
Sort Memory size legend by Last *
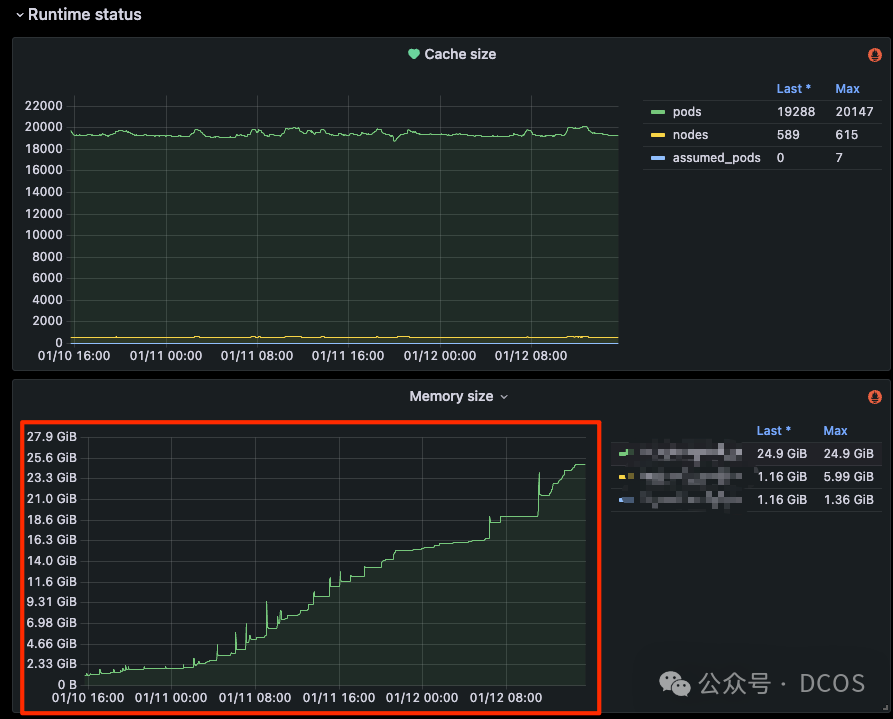point(773,431)
